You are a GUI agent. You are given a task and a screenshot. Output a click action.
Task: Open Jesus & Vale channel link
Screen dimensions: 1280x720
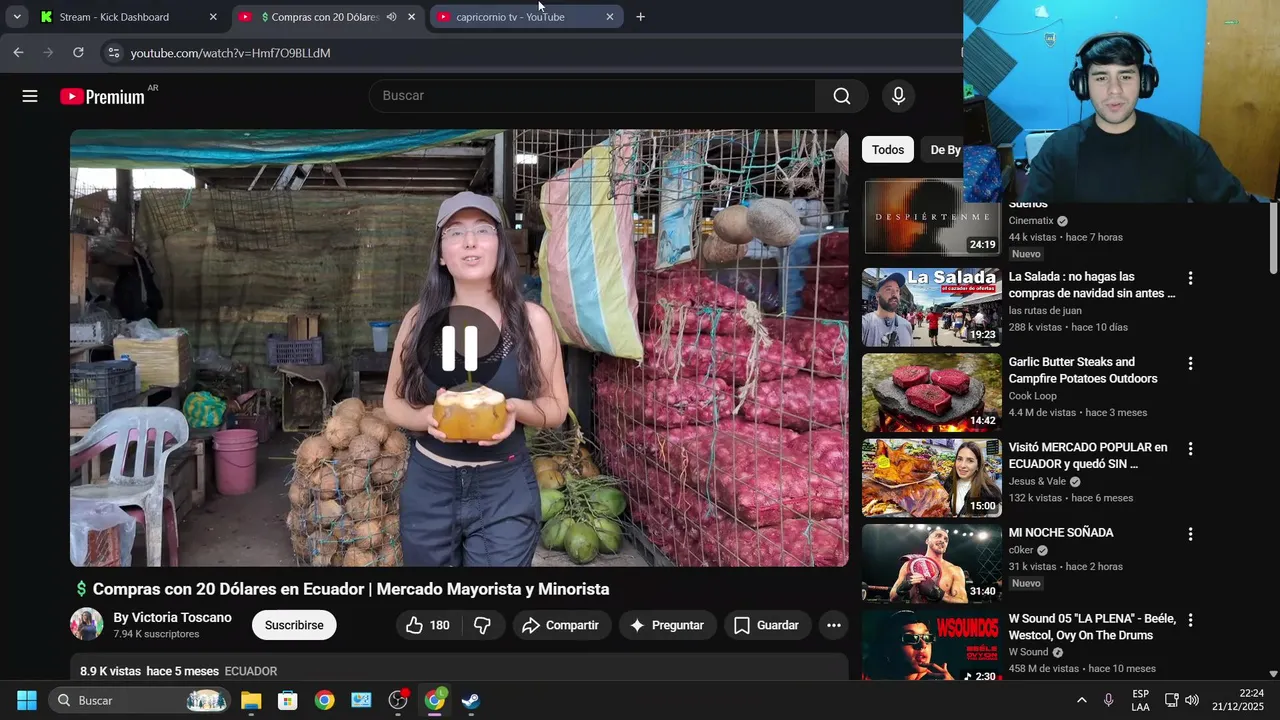(x=1037, y=481)
